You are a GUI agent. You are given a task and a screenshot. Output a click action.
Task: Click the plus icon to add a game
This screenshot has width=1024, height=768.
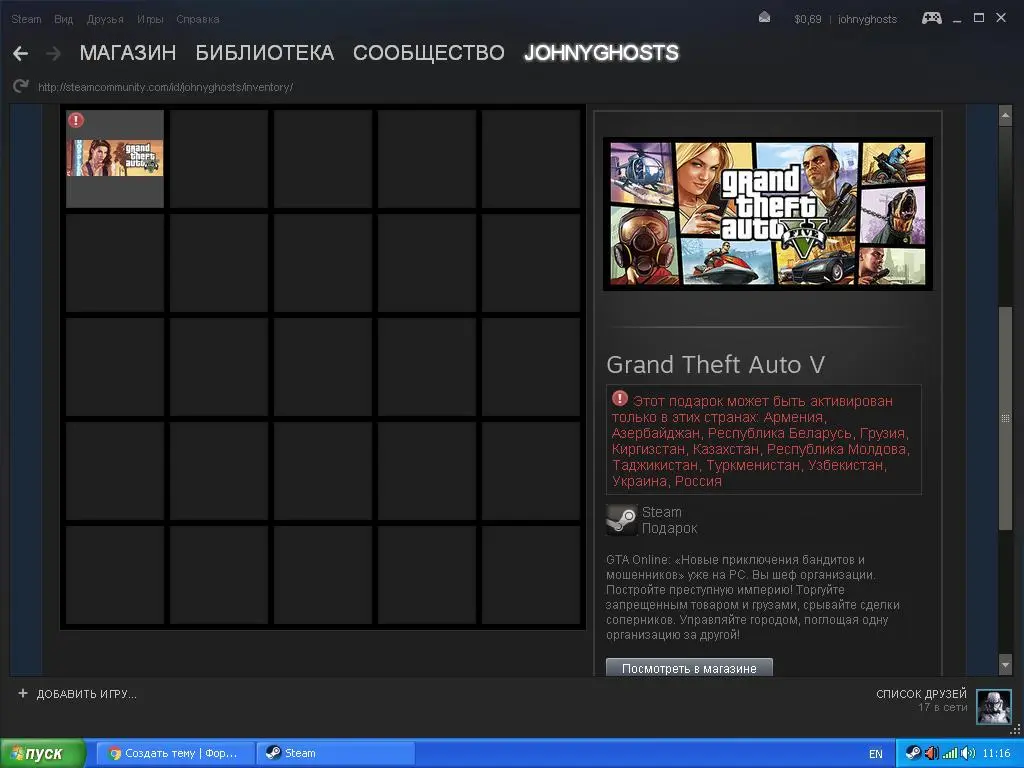23,694
